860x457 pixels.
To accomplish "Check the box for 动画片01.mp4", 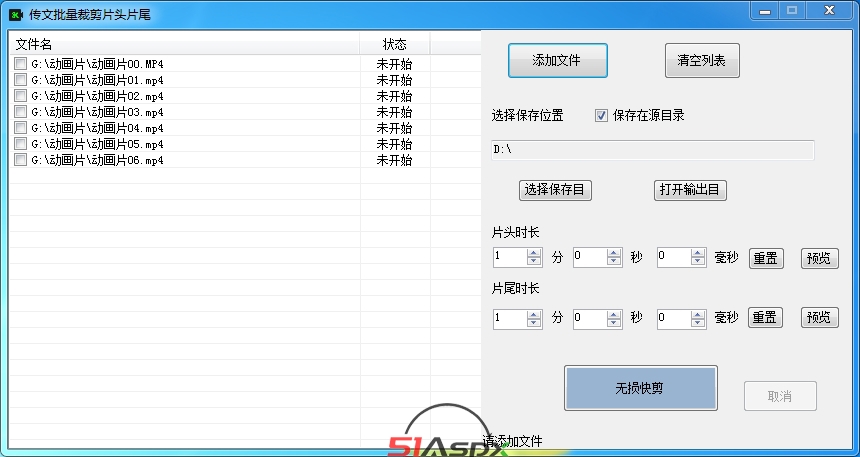I will pos(20,80).
